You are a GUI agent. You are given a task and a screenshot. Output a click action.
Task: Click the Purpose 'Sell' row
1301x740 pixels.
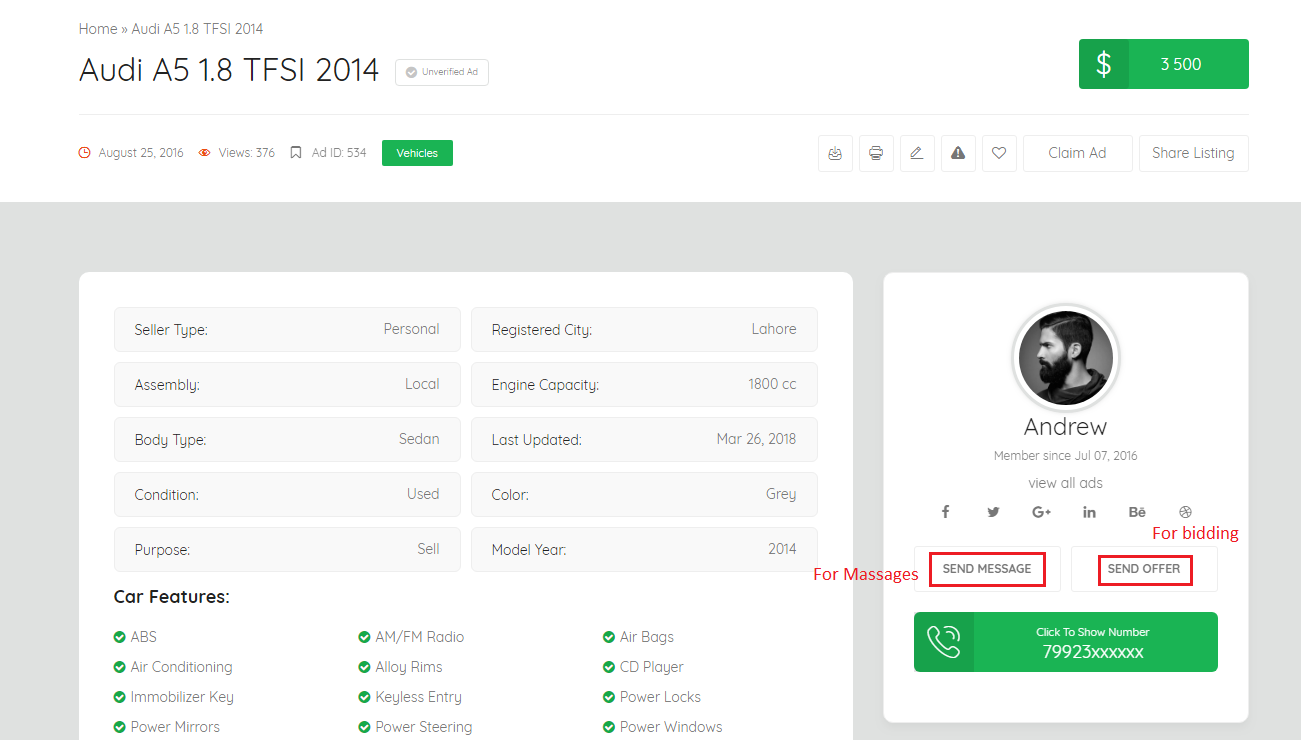287,549
